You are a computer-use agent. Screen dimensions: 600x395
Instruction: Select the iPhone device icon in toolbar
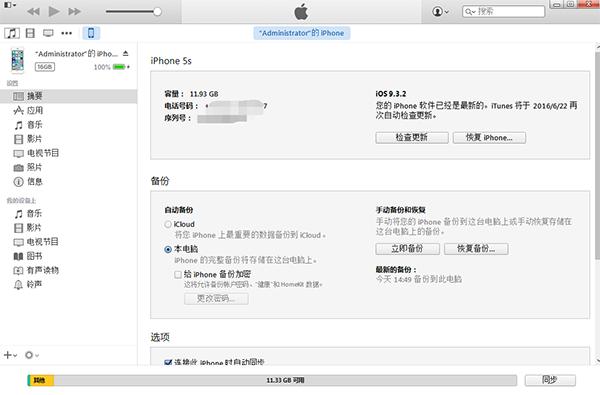click(91, 33)
